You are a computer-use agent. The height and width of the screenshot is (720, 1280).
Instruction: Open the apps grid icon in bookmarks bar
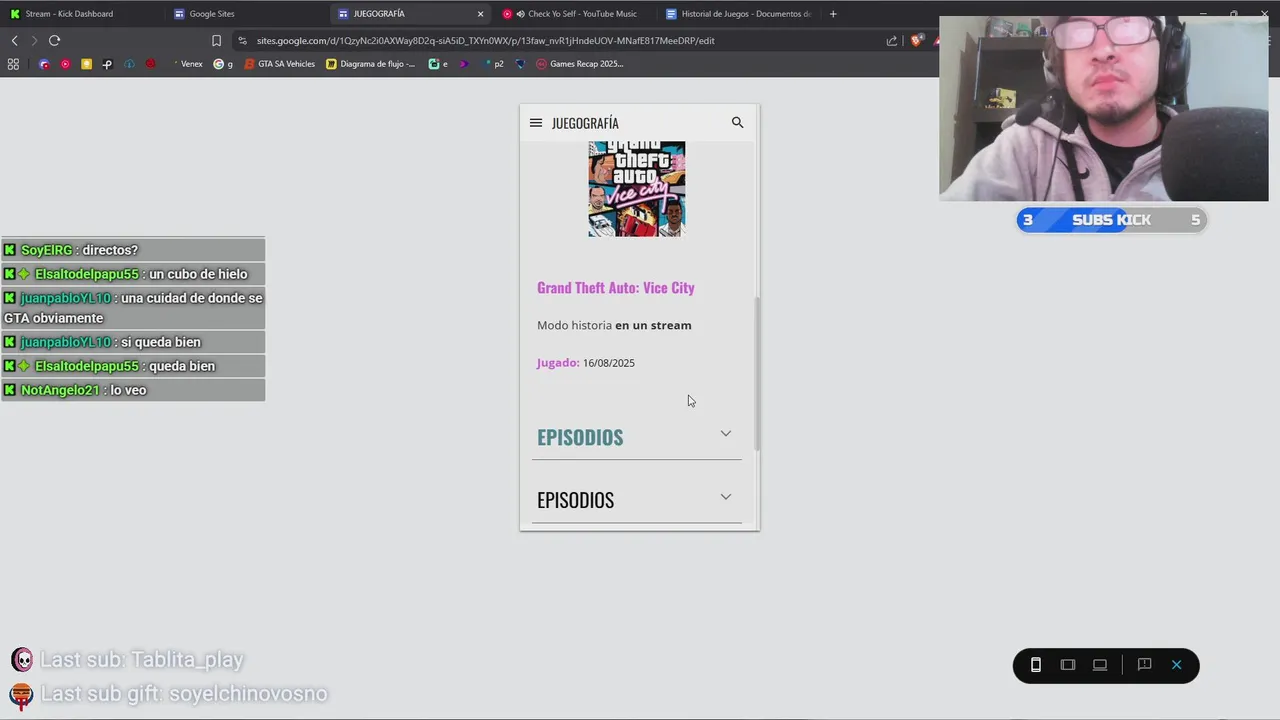[x=13, y=64]
